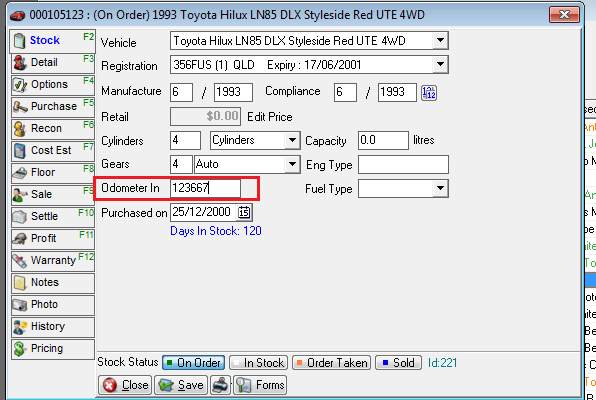Viewport: 596px width, 400px height.
Task: Open the Settle tab
Action: click(x=52, y=217)
